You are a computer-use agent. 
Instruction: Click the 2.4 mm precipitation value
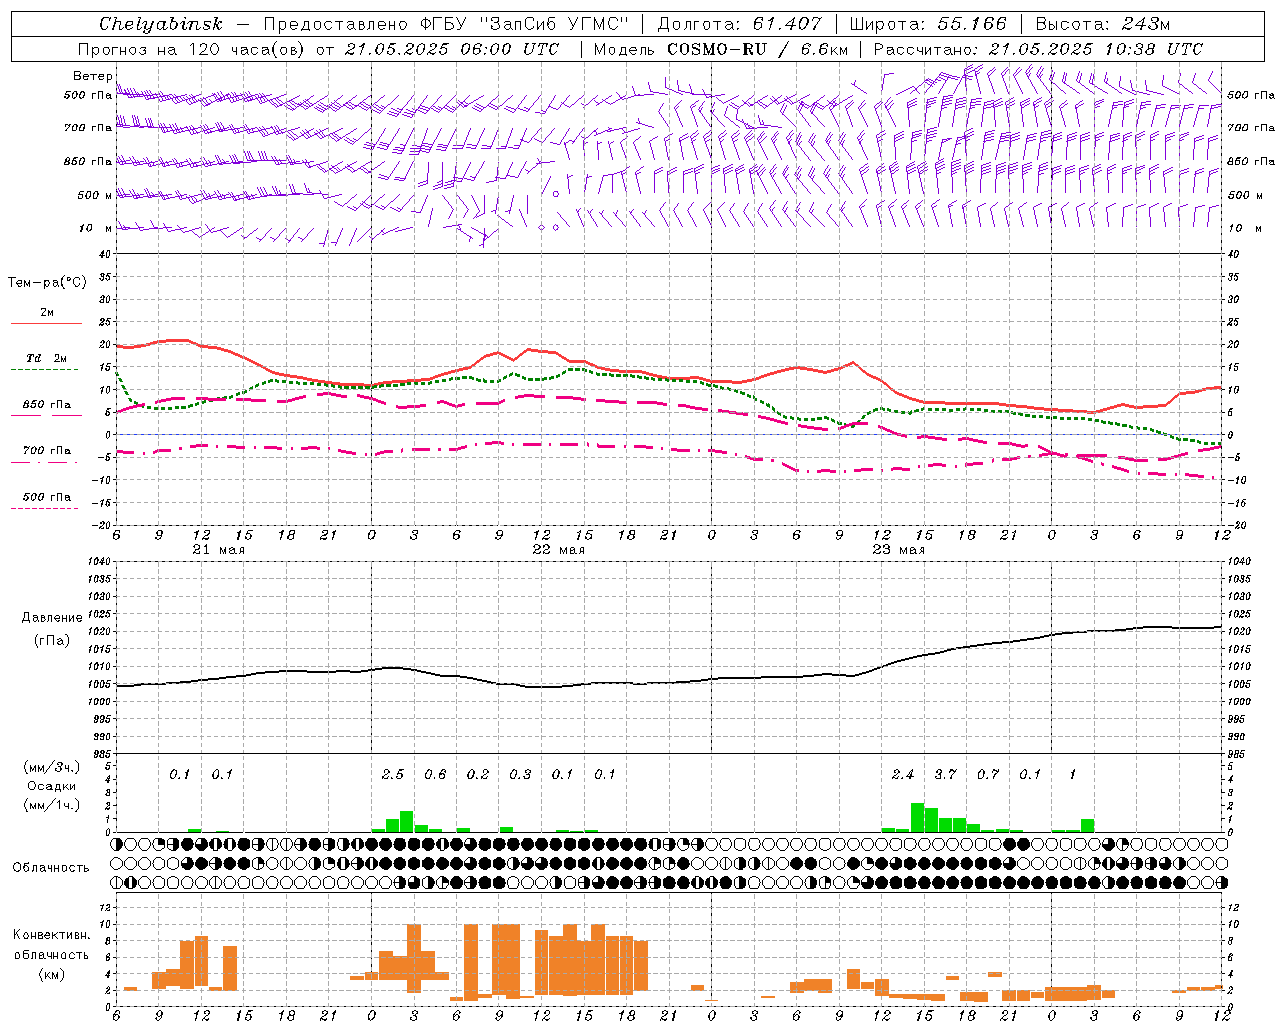(903, 774)
